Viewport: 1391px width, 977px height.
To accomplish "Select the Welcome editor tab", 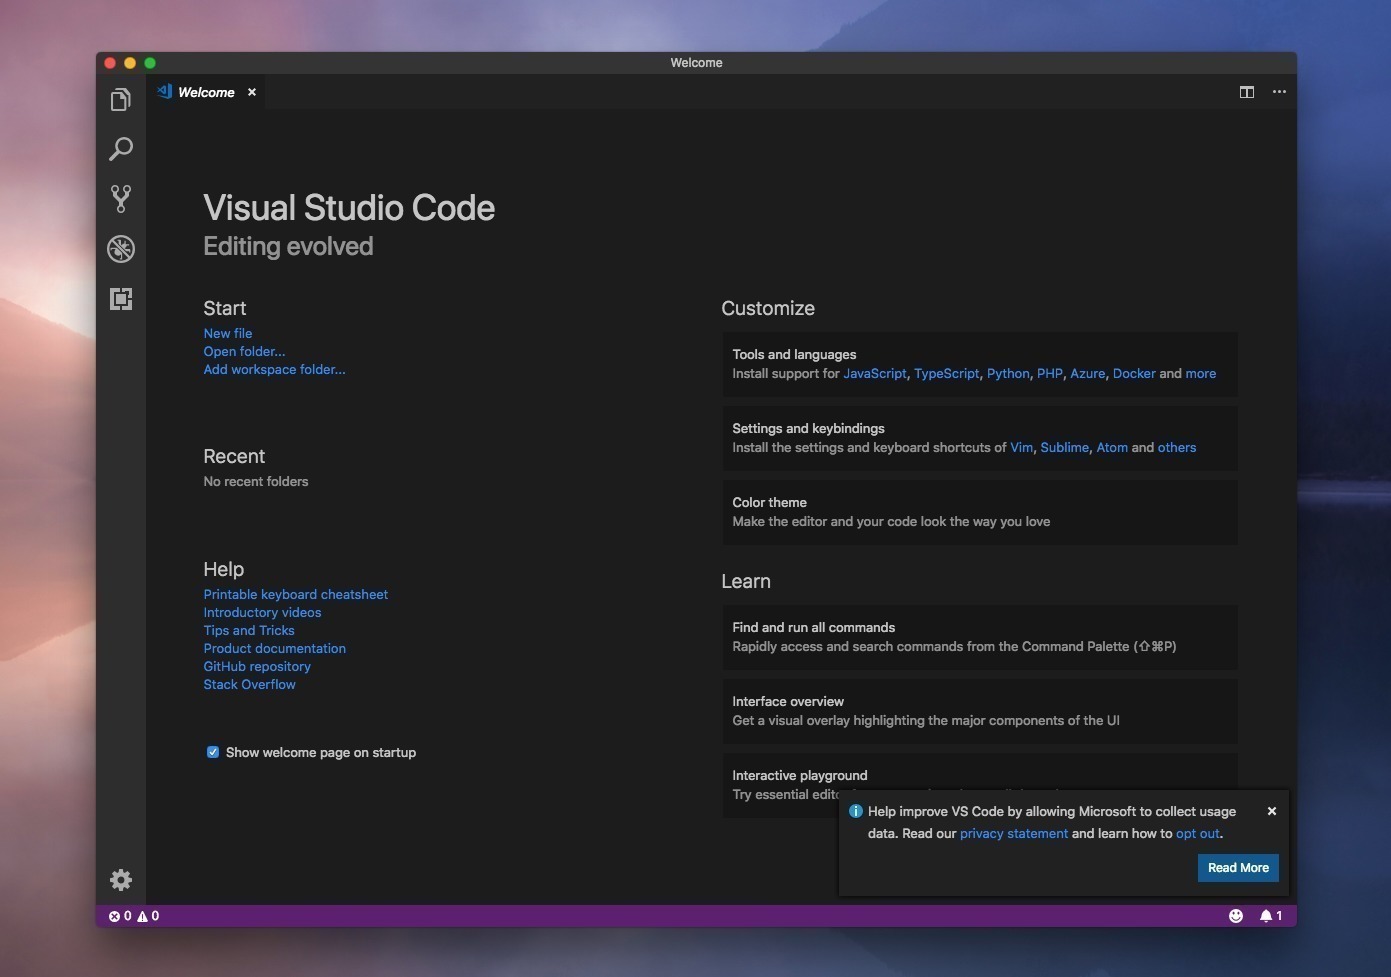I will coord(206,92).
